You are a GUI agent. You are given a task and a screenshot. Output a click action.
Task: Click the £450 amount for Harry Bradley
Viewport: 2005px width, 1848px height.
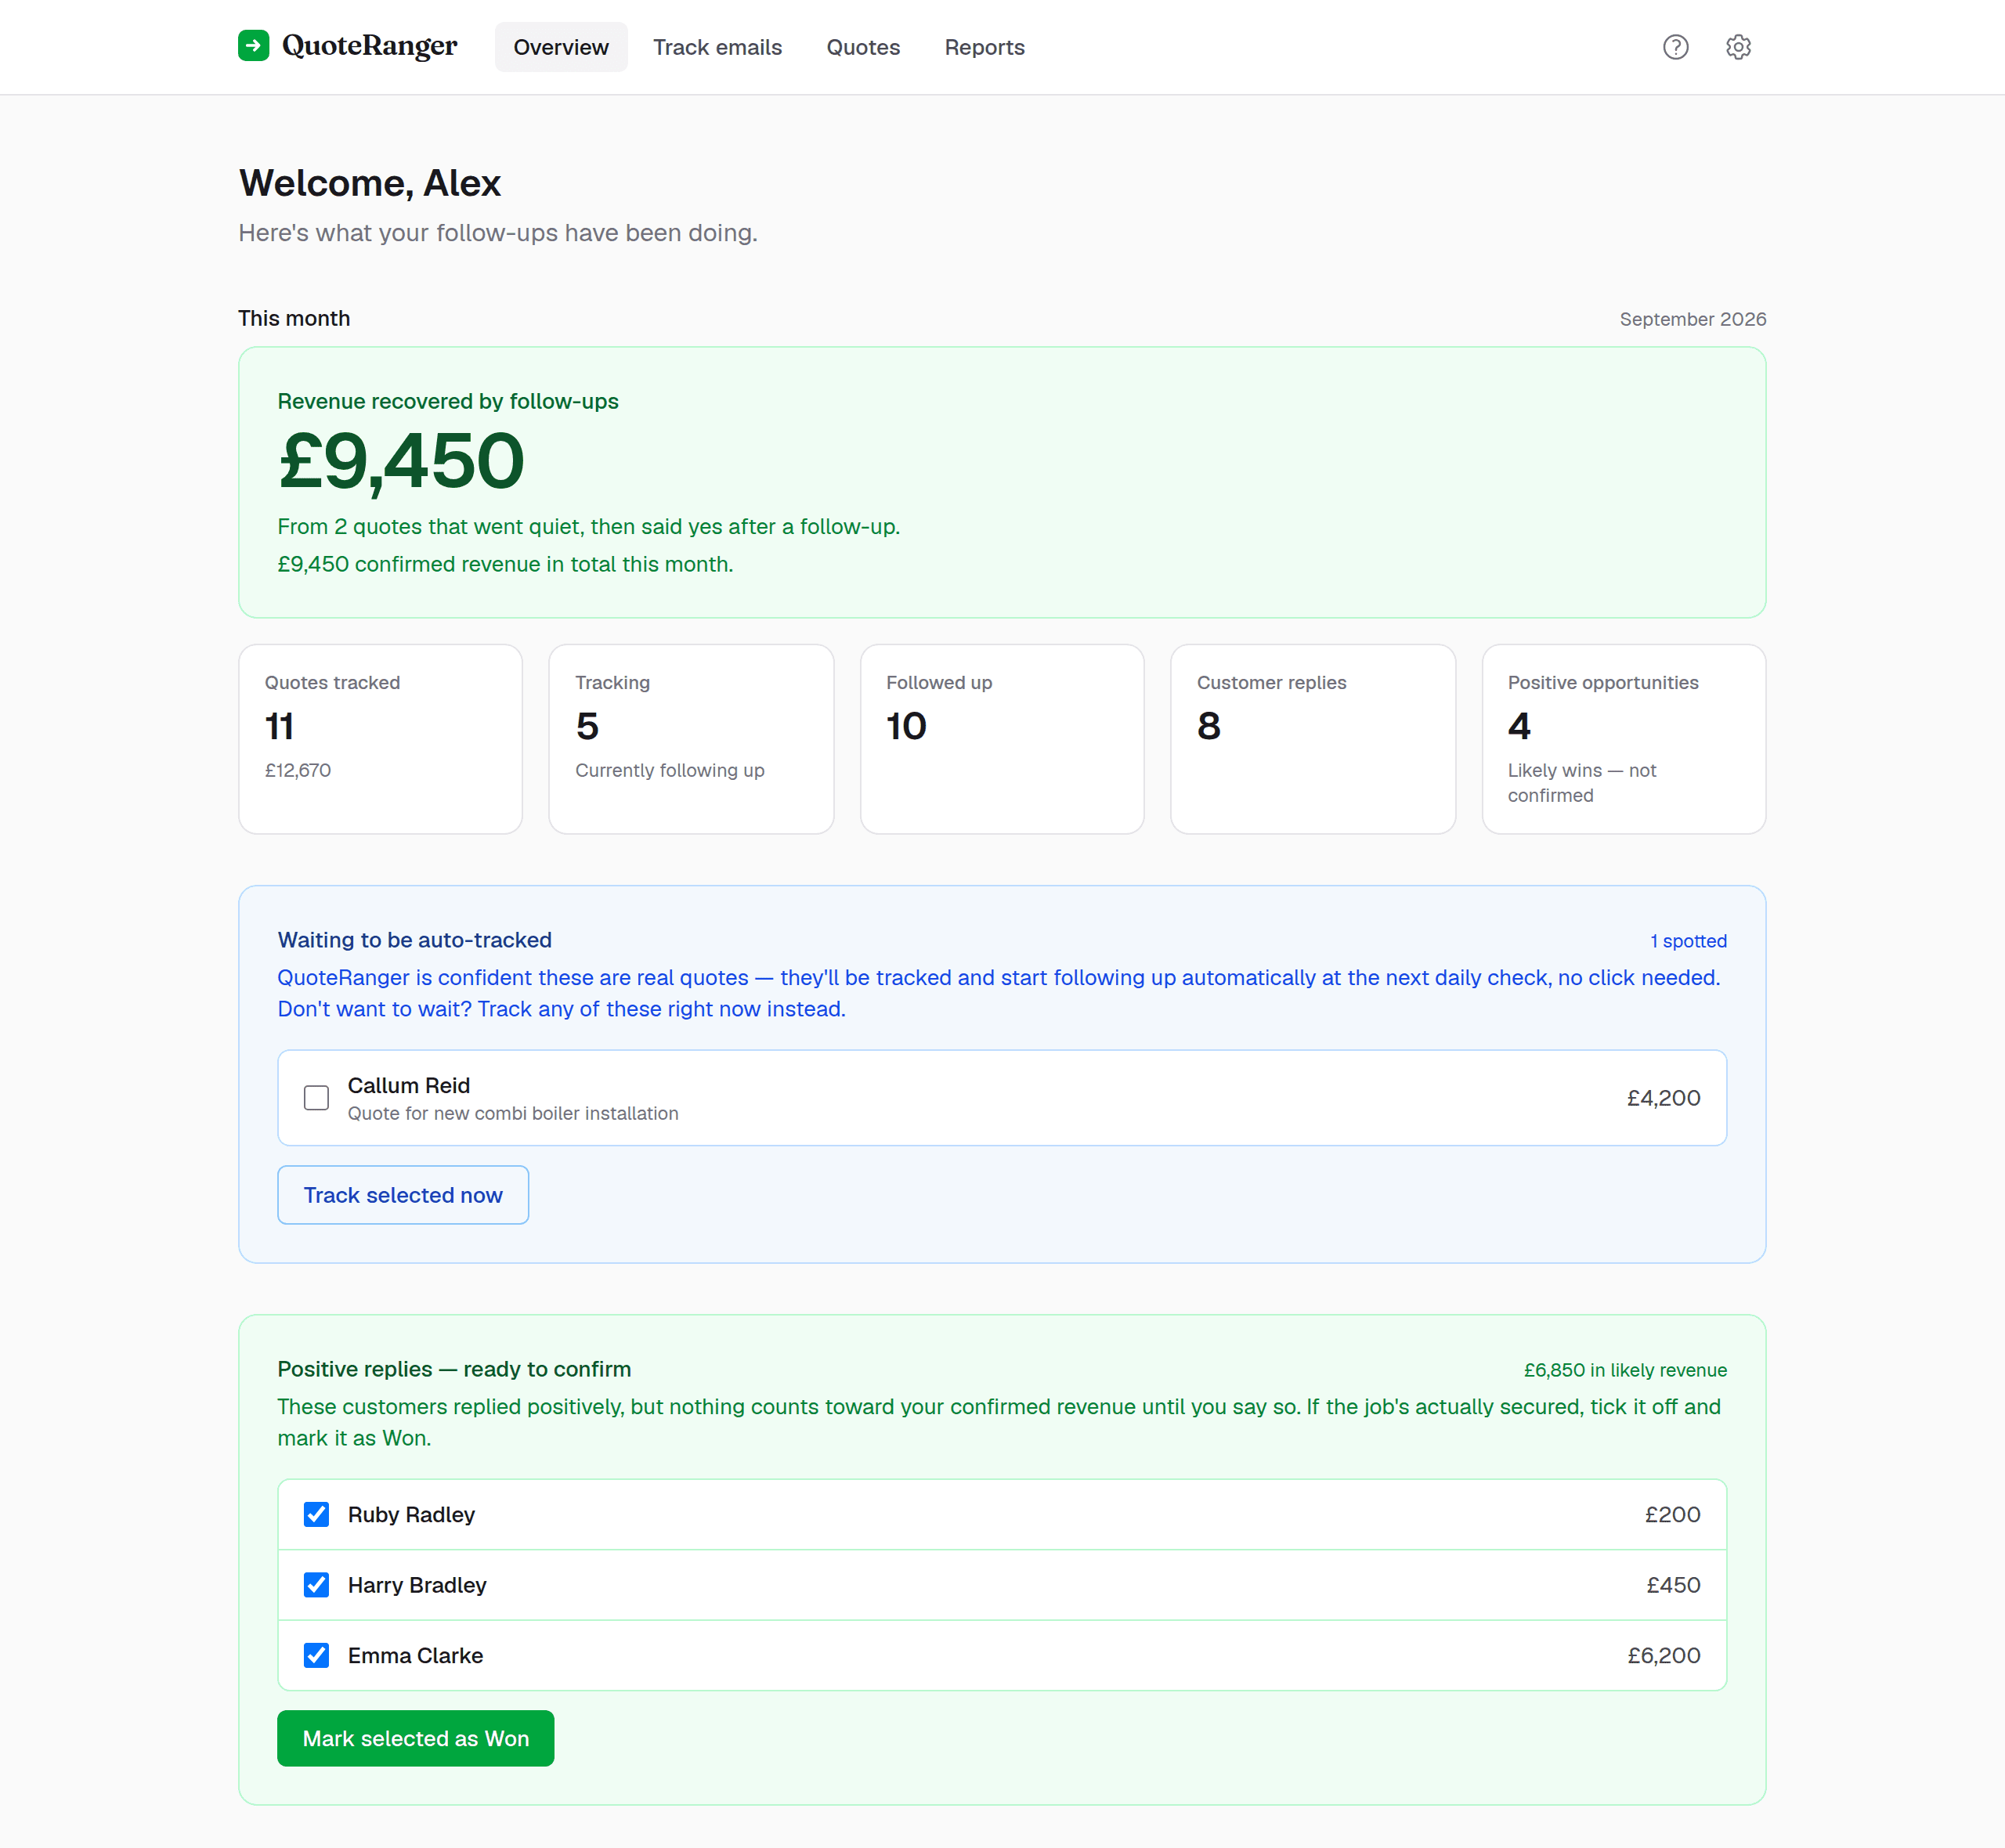point(1674,1585)
